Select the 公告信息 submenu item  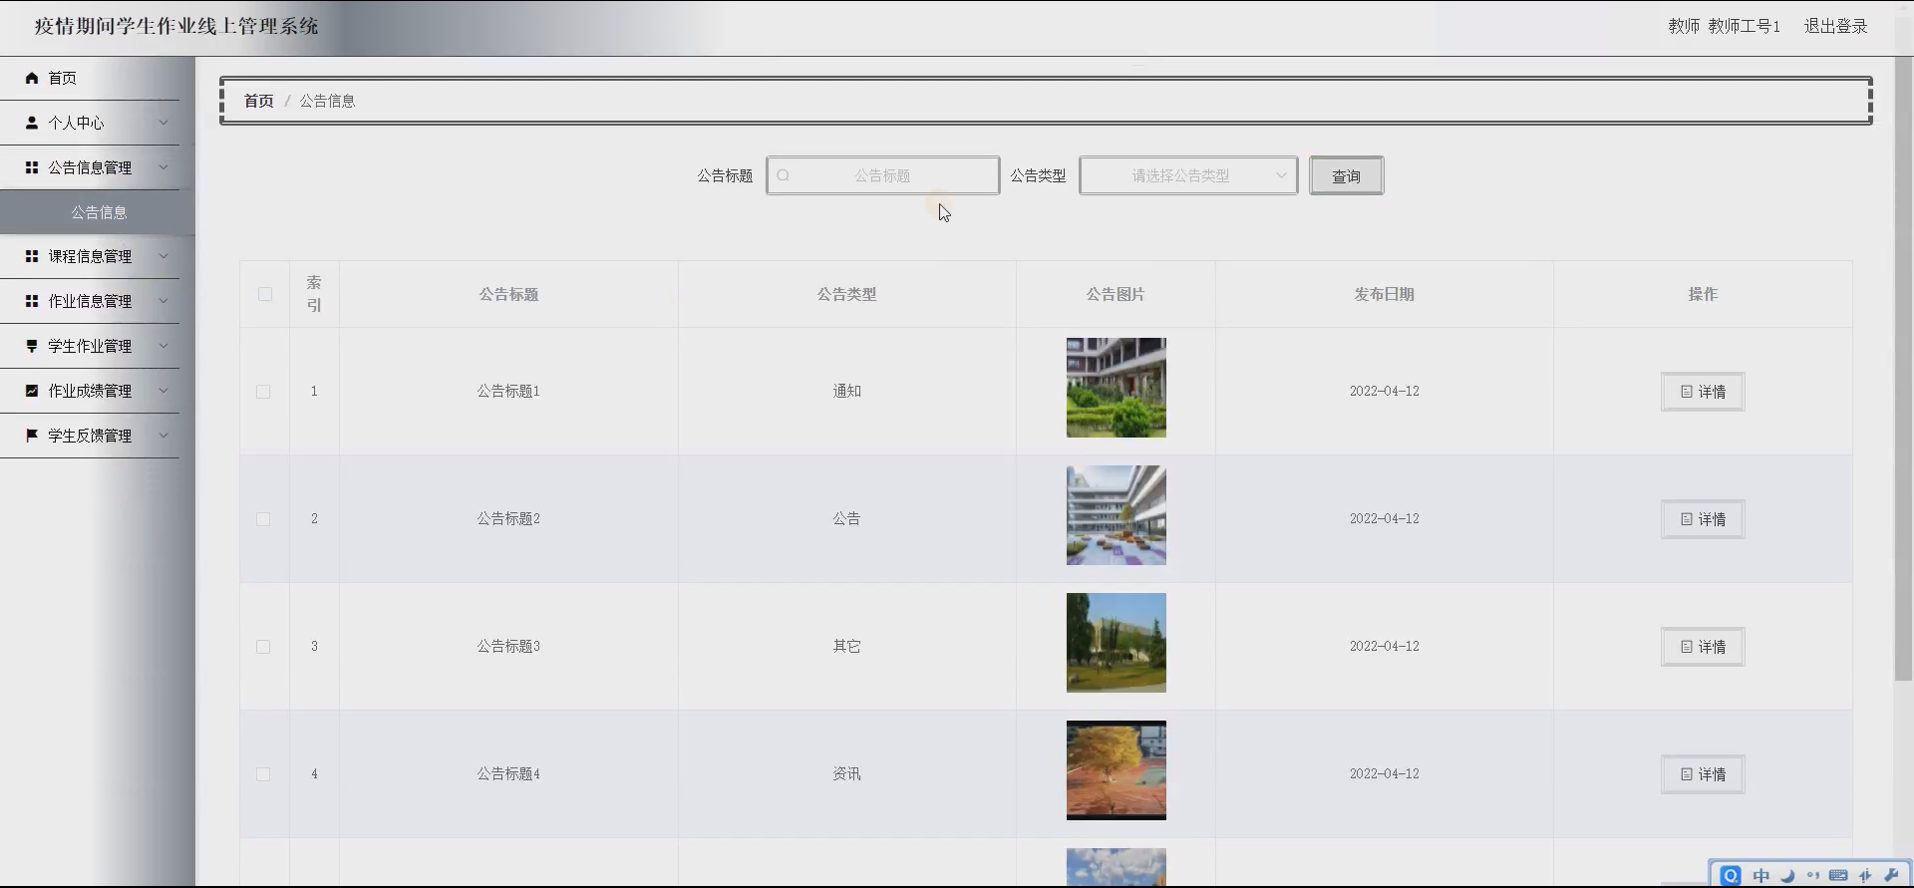(x=98, y=212)
